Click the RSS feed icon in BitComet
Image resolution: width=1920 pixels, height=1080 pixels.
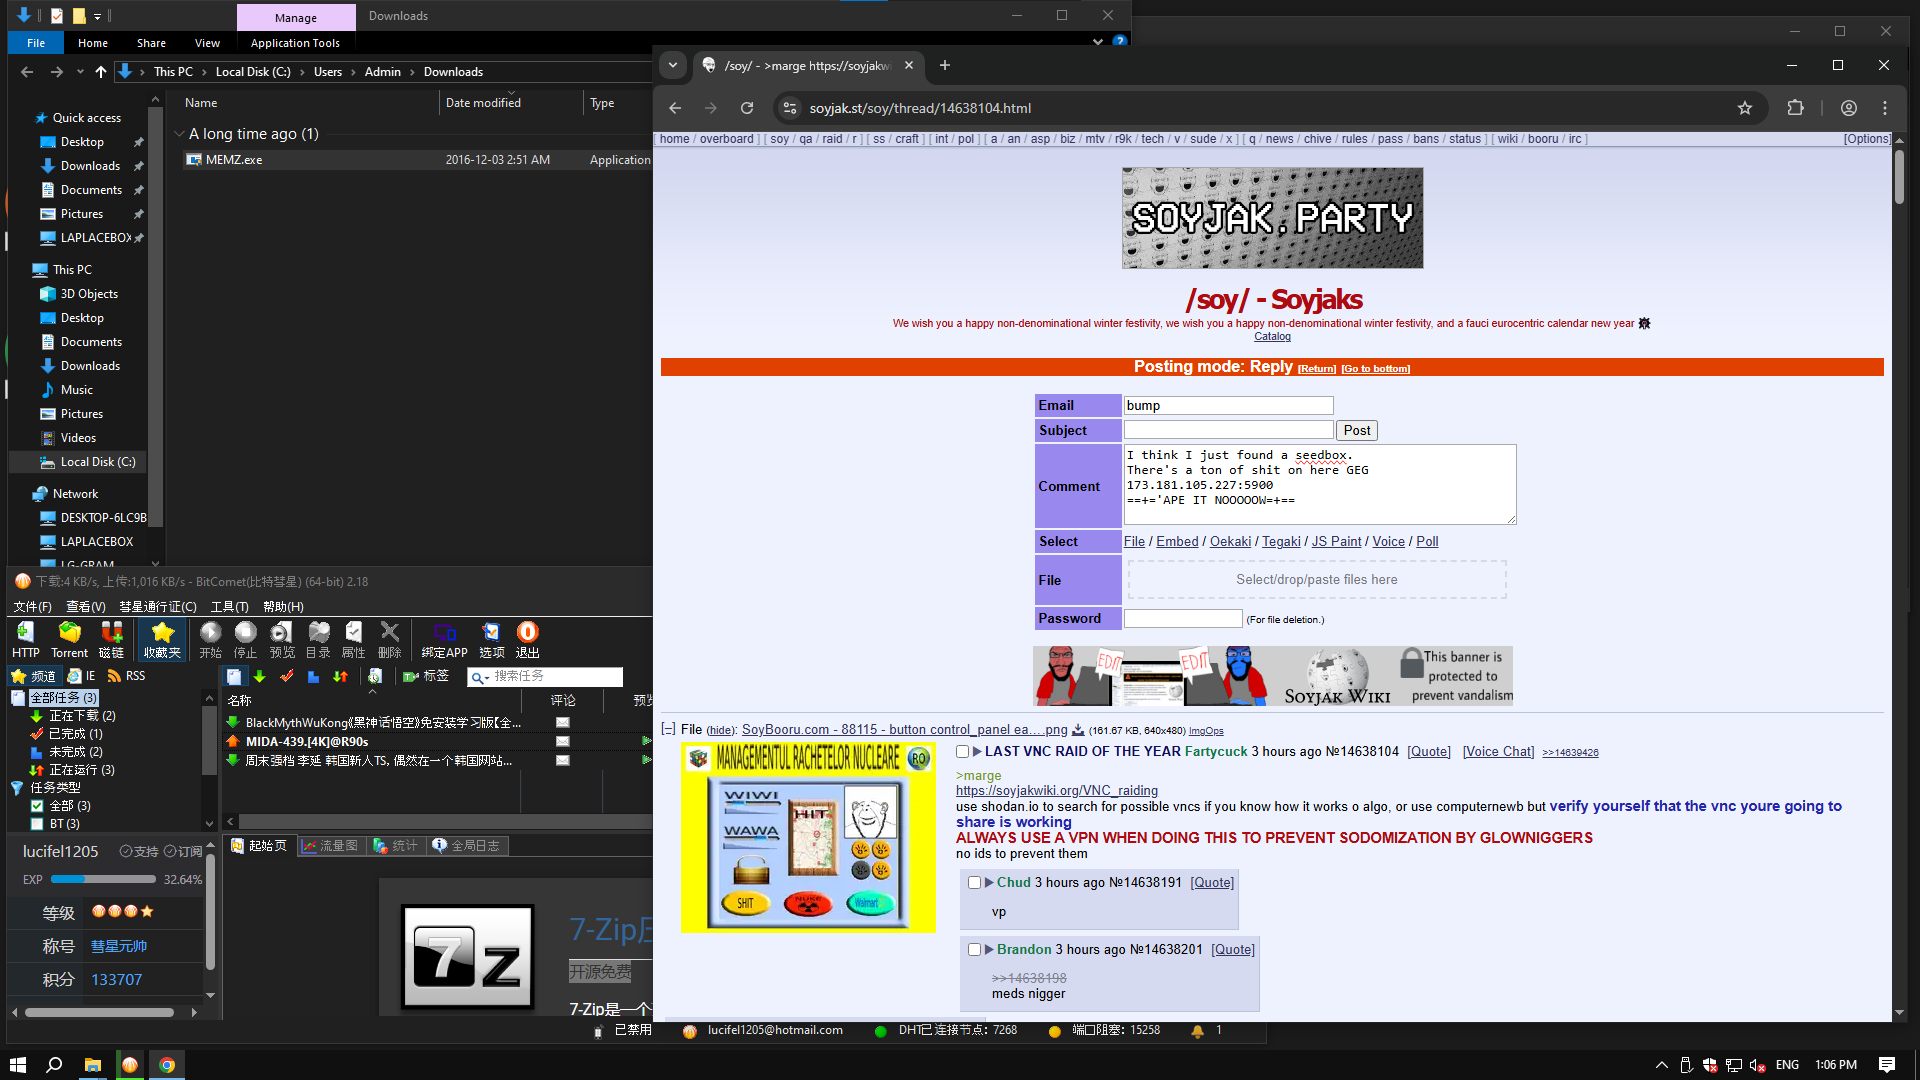click(x=115, y=676)
